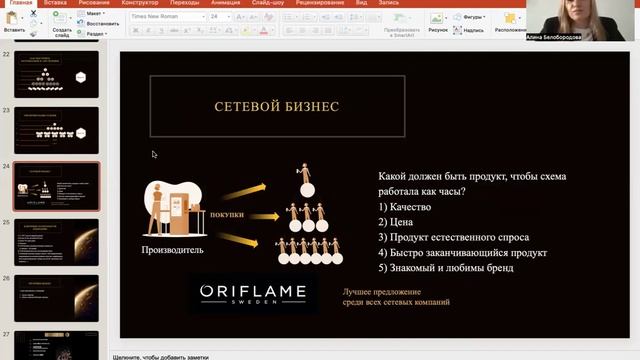Click the Line spacing icon

(x=354, y=17)
